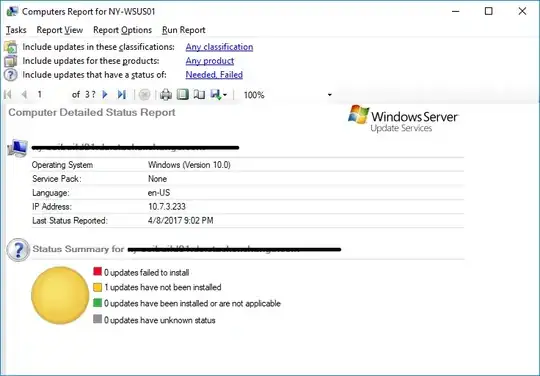Image resolution: width=540 pixels, height=376 pixels.
Task: Click the en-US language value
Action: coord(159,193)
